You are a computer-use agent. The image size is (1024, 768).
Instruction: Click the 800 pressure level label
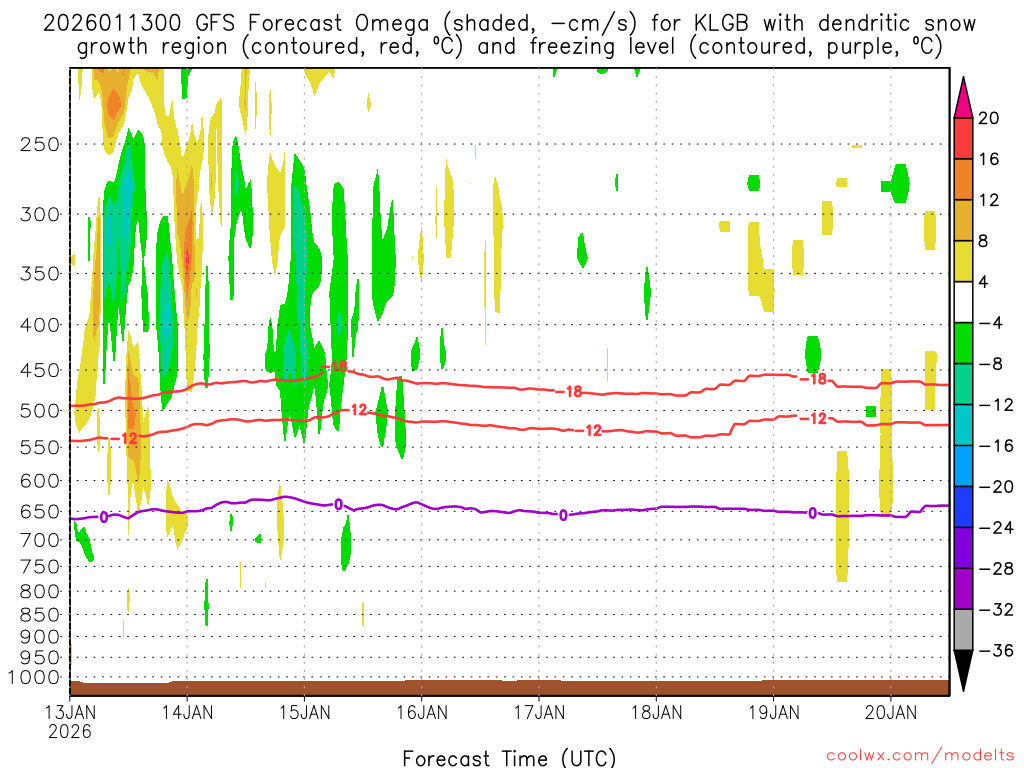click(40, 592)
